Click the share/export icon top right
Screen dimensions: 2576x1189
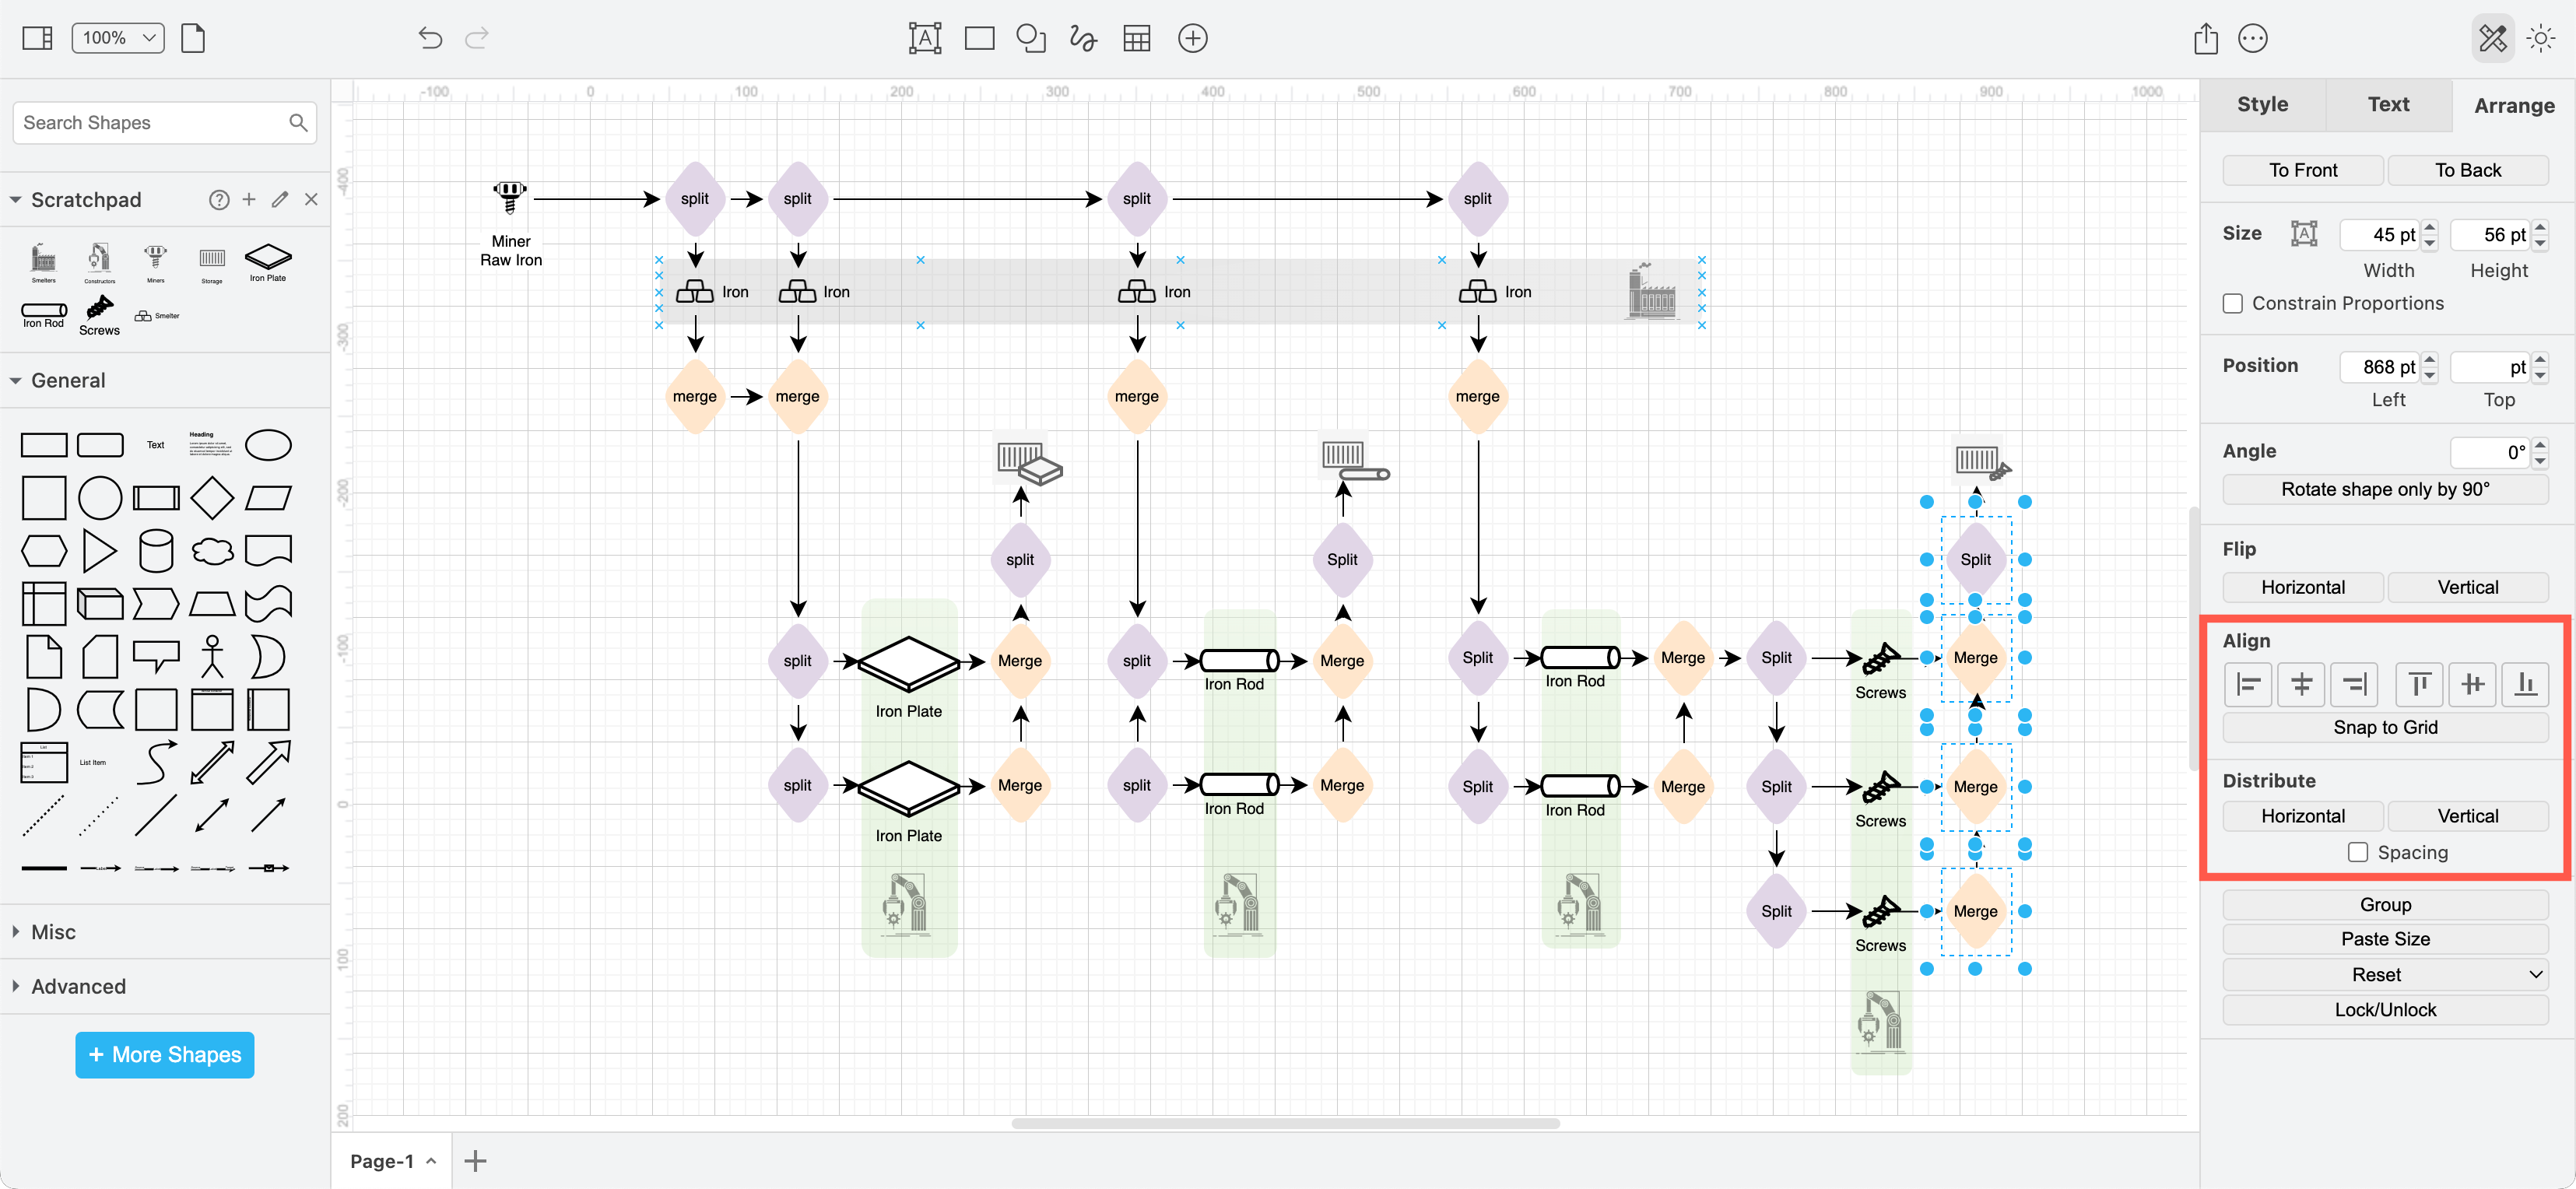click(x=2205, y=38)
